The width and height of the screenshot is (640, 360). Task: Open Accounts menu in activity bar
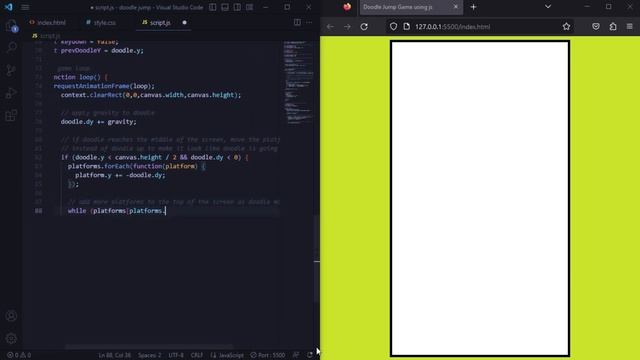coord(11,316)
